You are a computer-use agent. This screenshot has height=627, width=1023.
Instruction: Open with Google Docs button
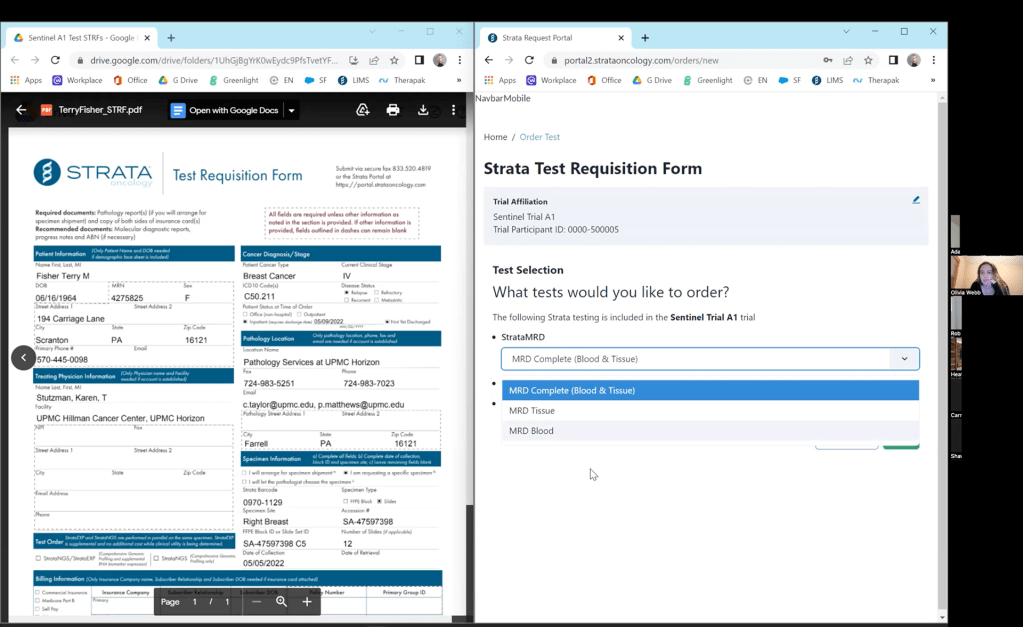tap(225, 110)
